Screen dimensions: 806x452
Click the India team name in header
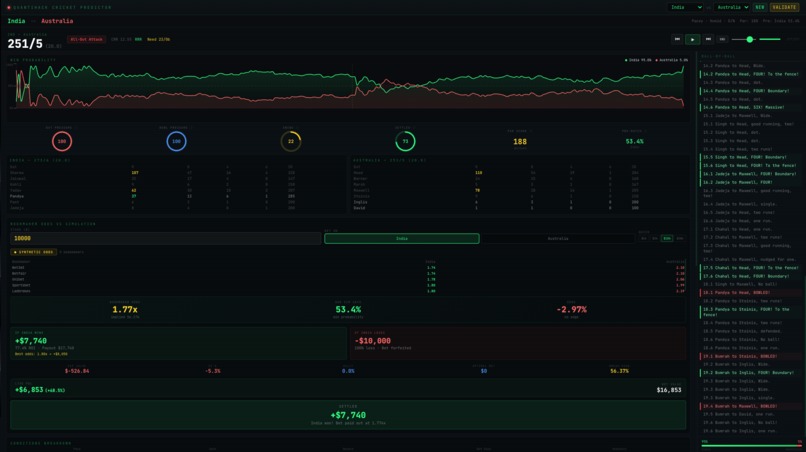click(x=16, y=21)
